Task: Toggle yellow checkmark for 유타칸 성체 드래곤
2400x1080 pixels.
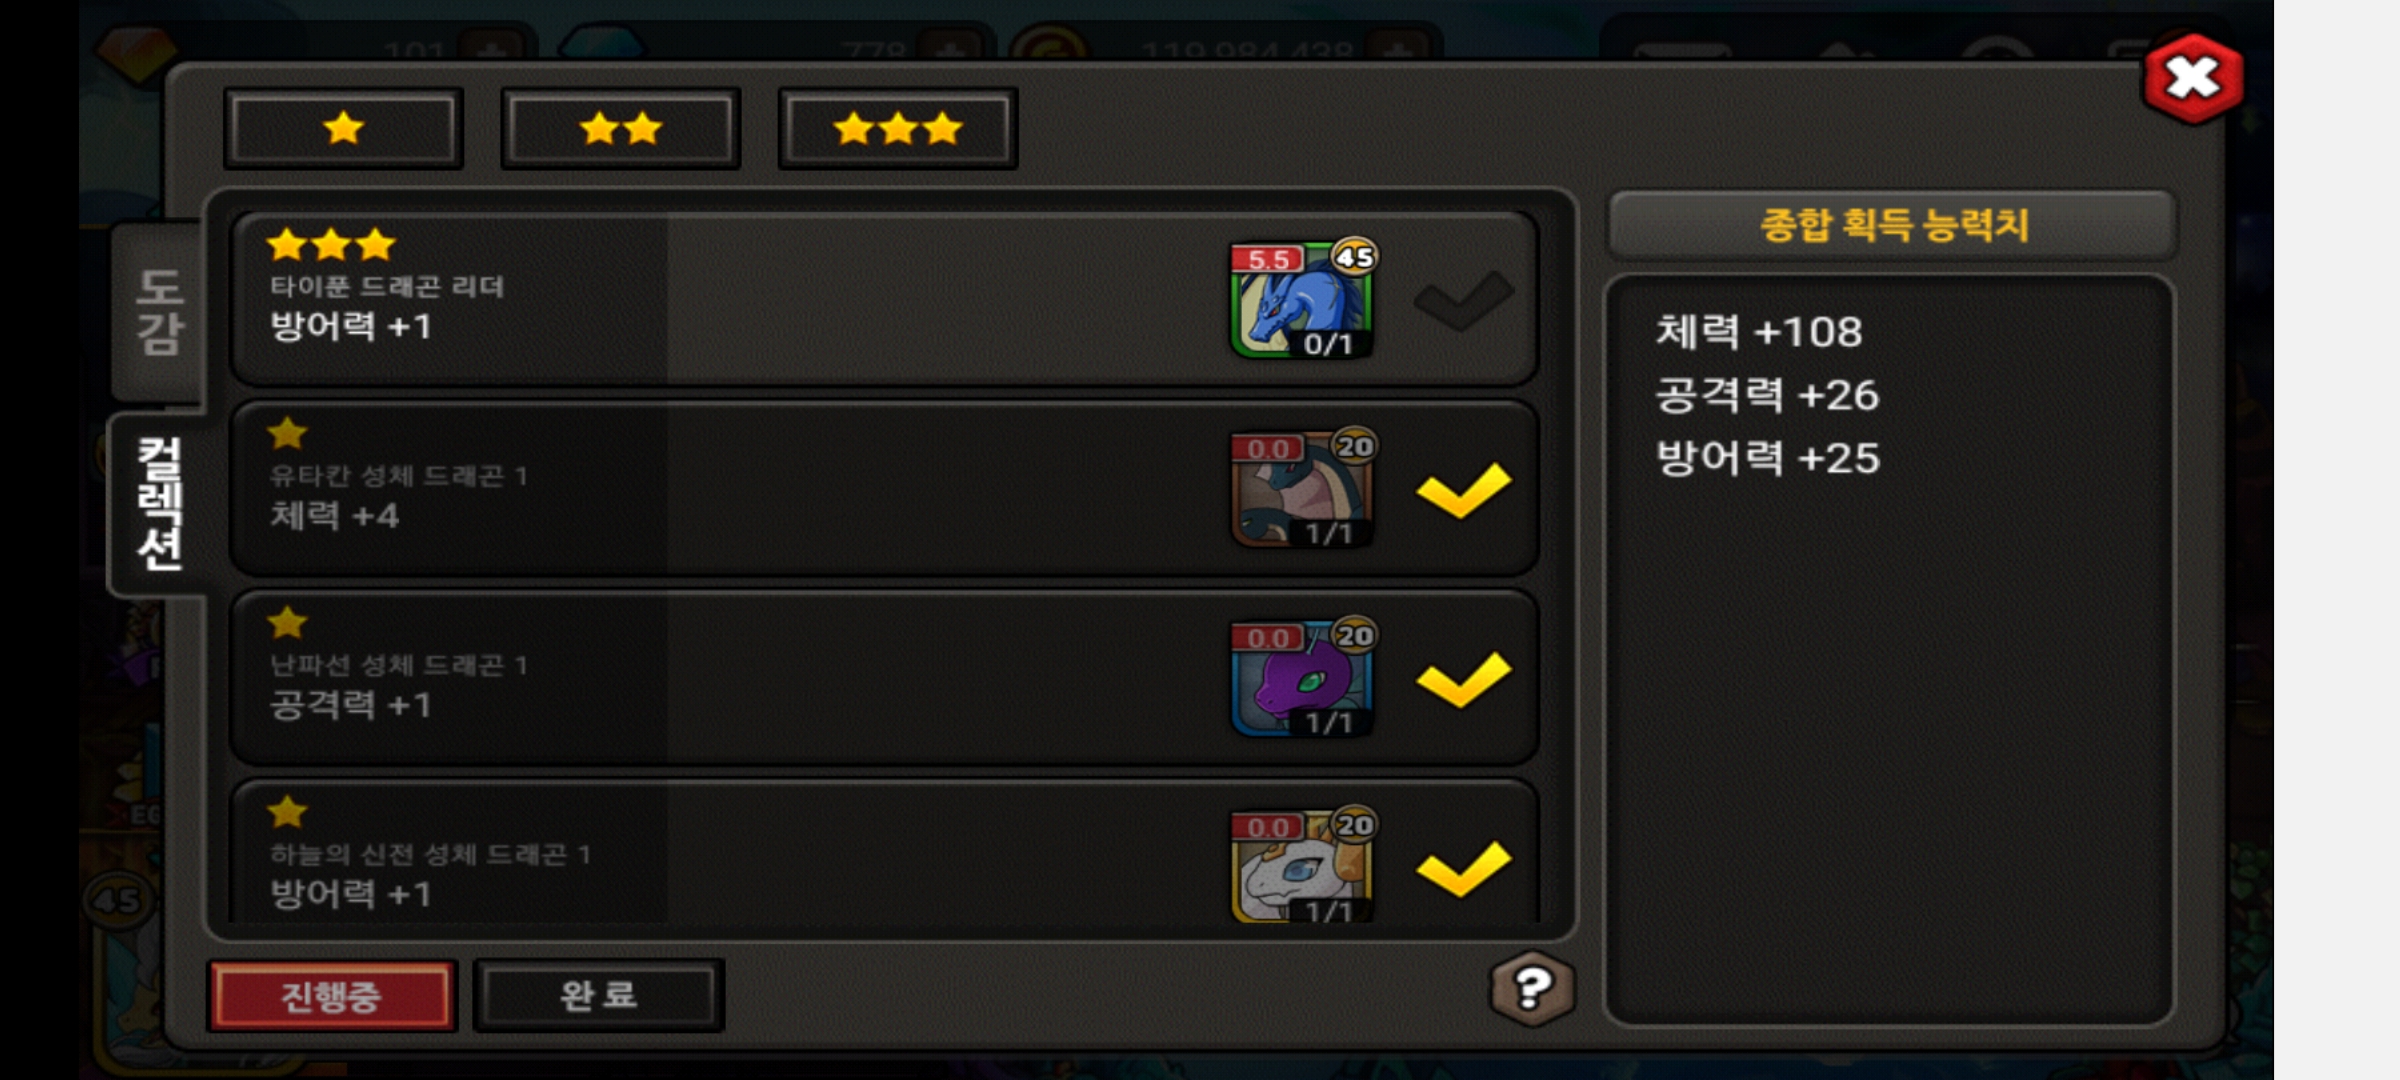Action: tap(1463, 489)
